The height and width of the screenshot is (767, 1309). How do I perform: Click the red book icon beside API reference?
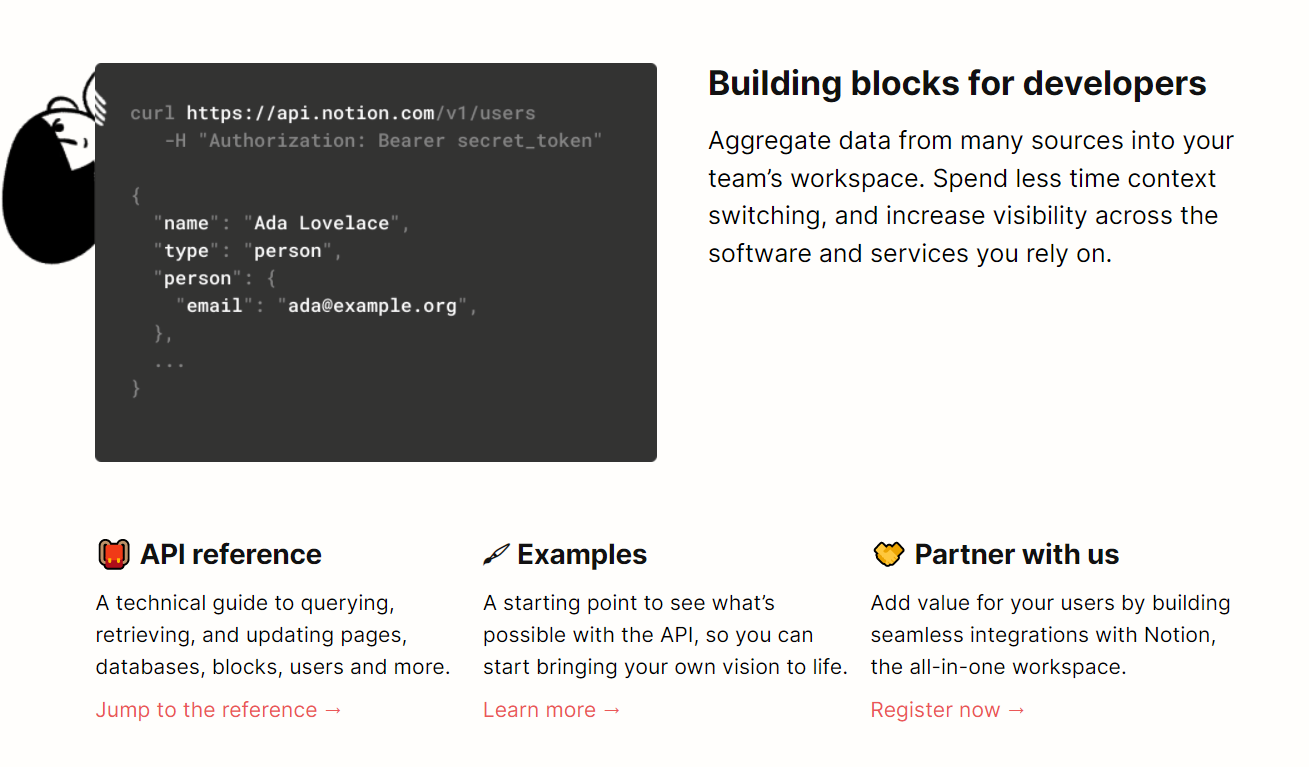(114, 554)
